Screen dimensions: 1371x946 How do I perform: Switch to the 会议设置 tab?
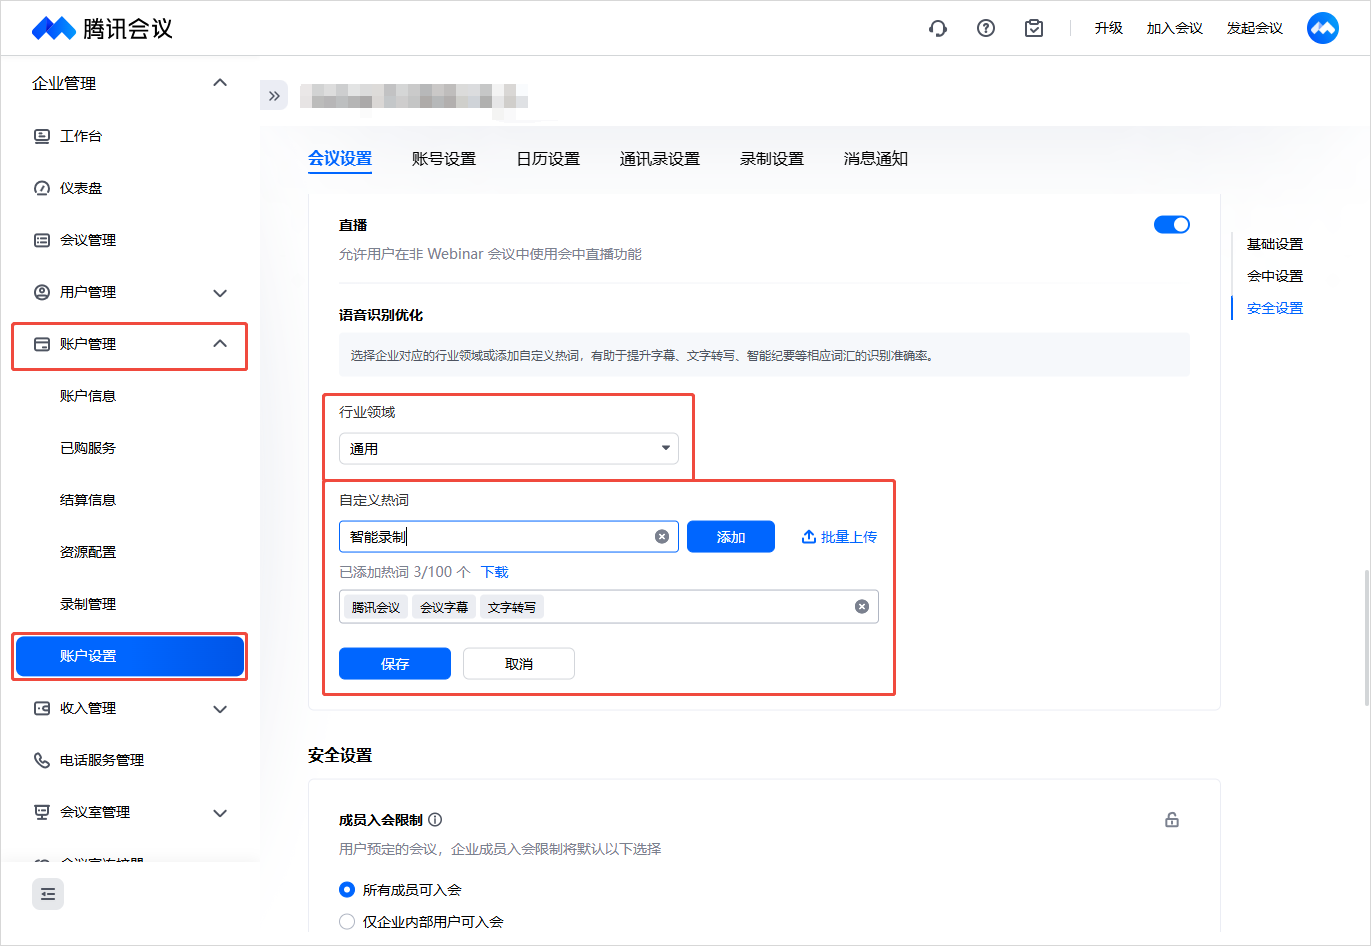[x=340, y=159]
